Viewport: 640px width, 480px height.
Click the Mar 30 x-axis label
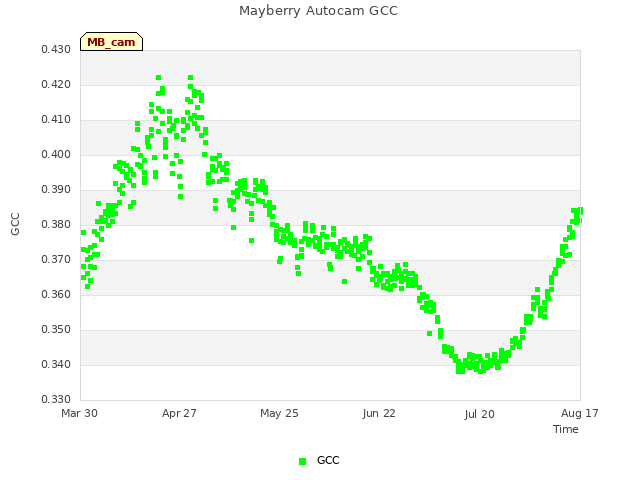[79, 413]
